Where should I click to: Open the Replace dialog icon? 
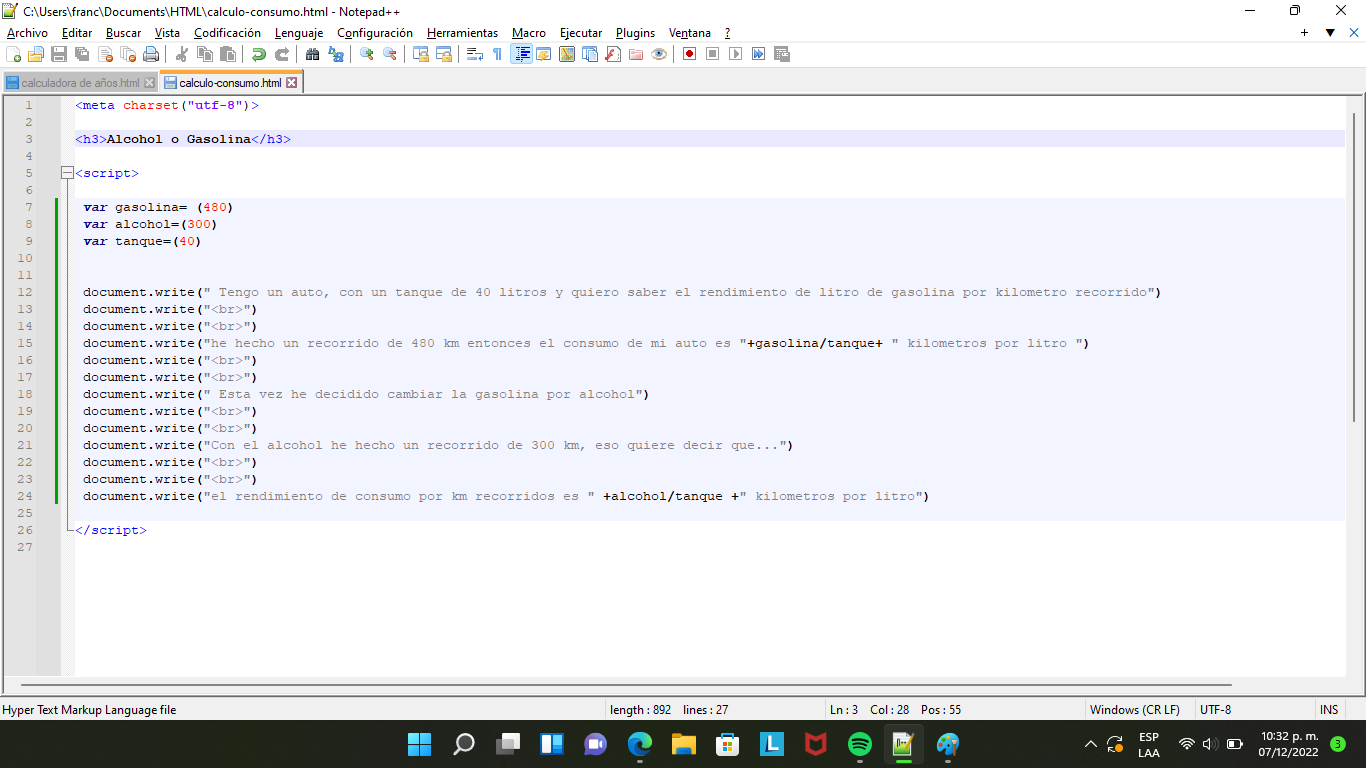(336, 54)
